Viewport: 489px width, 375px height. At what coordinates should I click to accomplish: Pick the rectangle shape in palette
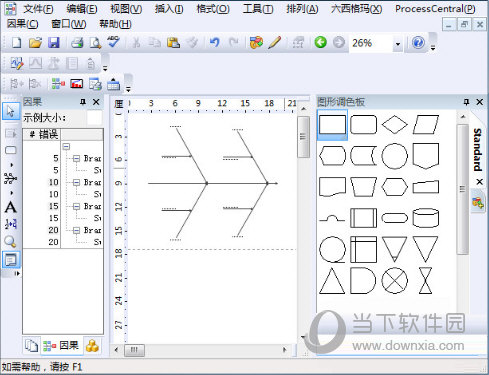[x=332, y=125]
